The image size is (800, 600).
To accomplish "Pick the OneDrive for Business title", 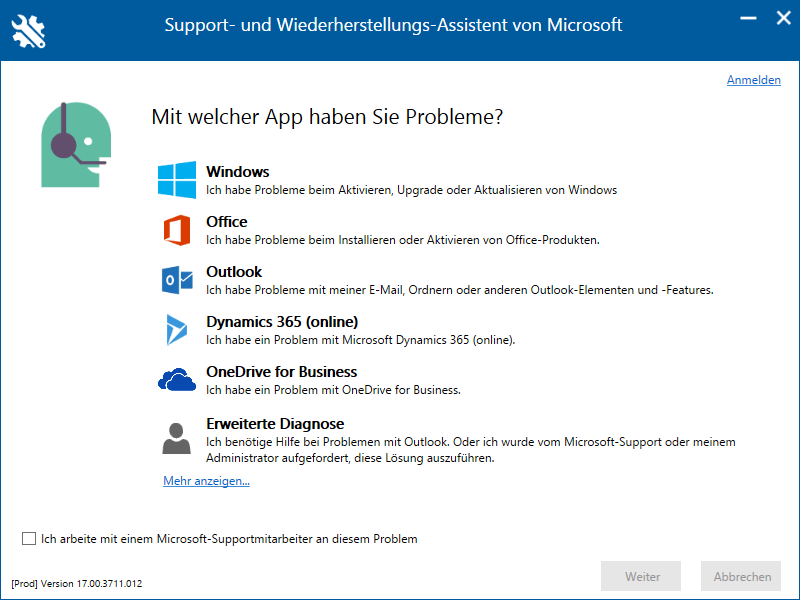I will click(x=281, y=372).
